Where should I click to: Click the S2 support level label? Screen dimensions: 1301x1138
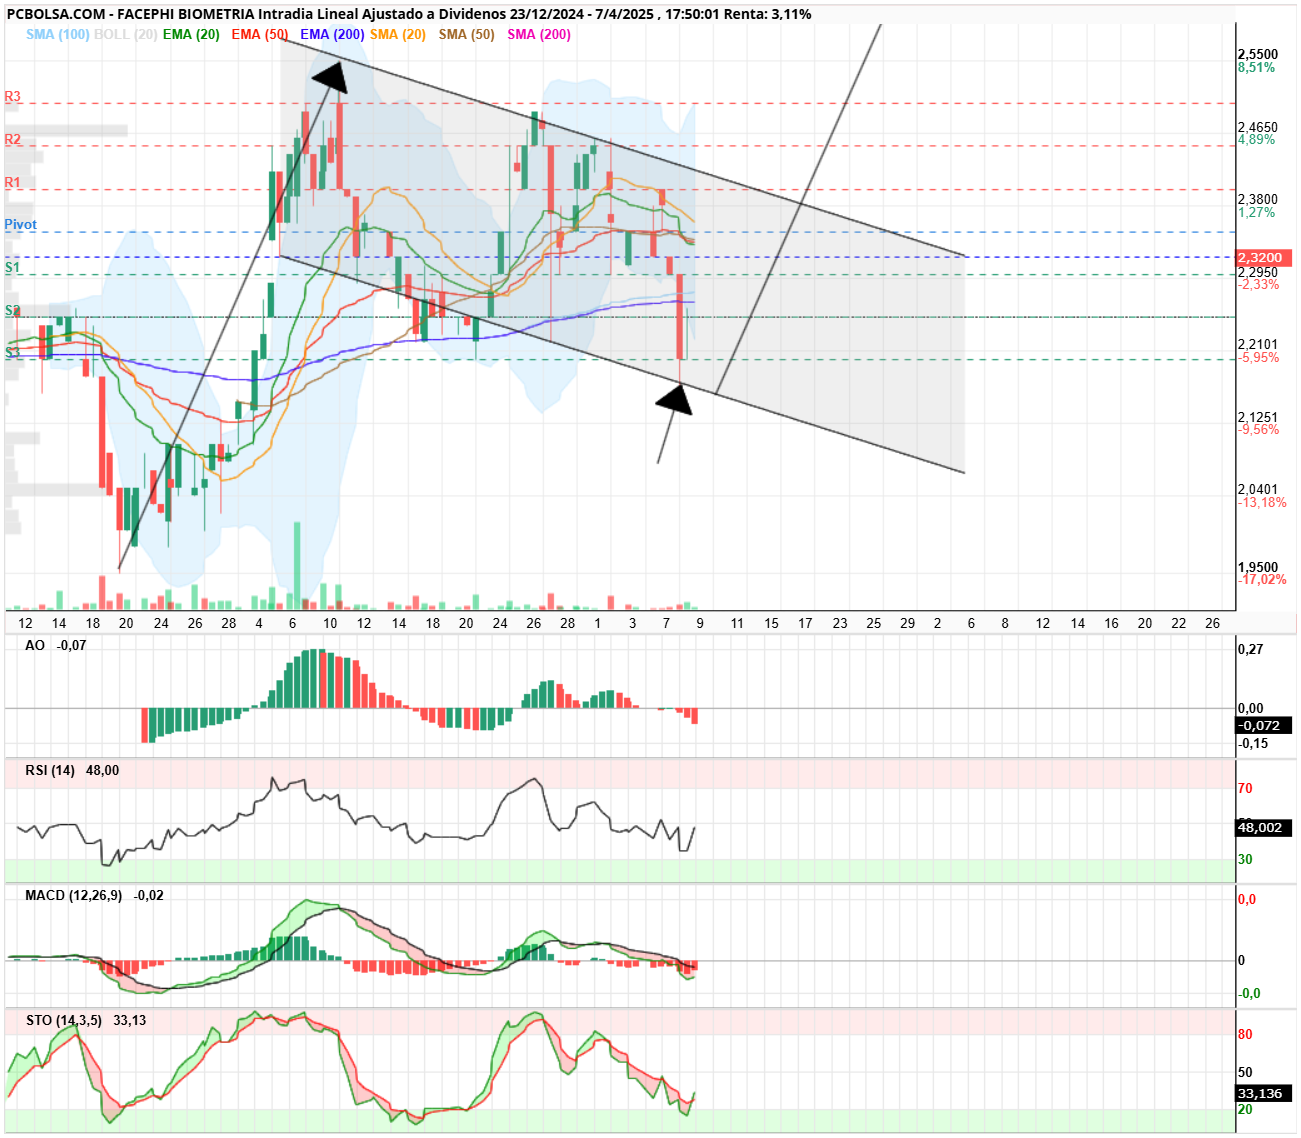coord(13,310)
